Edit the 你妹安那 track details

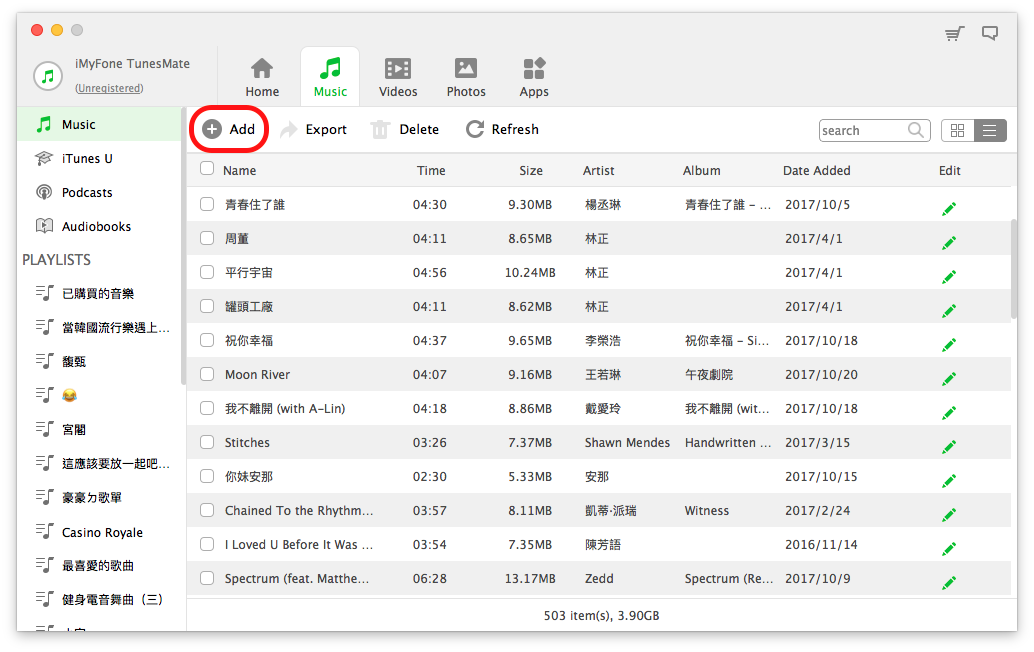949,481
